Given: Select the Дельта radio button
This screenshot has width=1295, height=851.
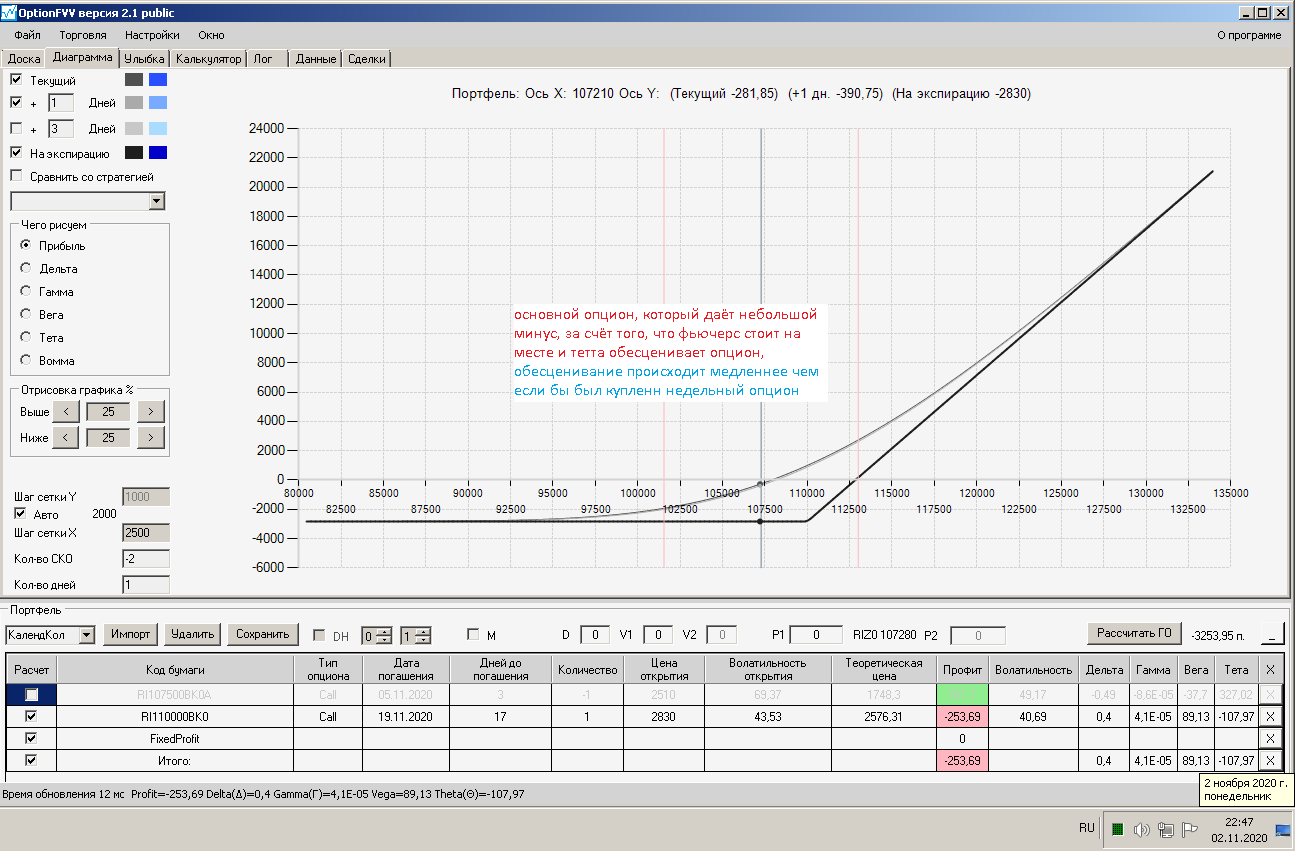Looking at the screenshot, I should [26, 268].
